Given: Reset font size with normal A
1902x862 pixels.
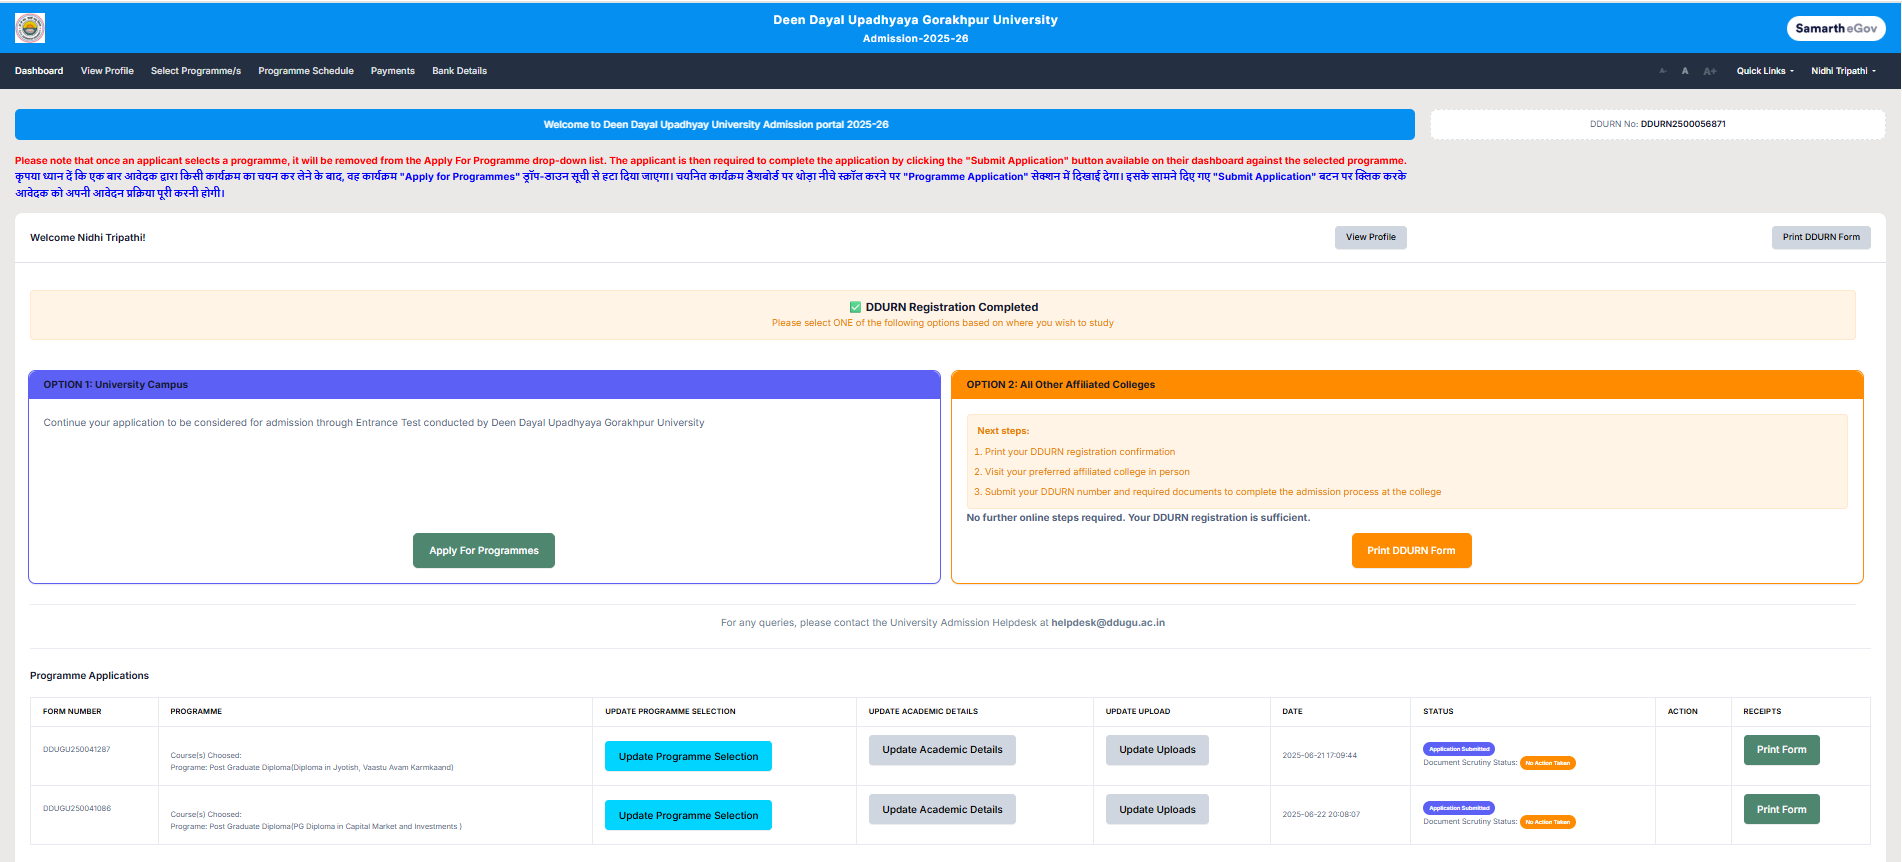Looking at the screenshot, I should click(1685, 71).
